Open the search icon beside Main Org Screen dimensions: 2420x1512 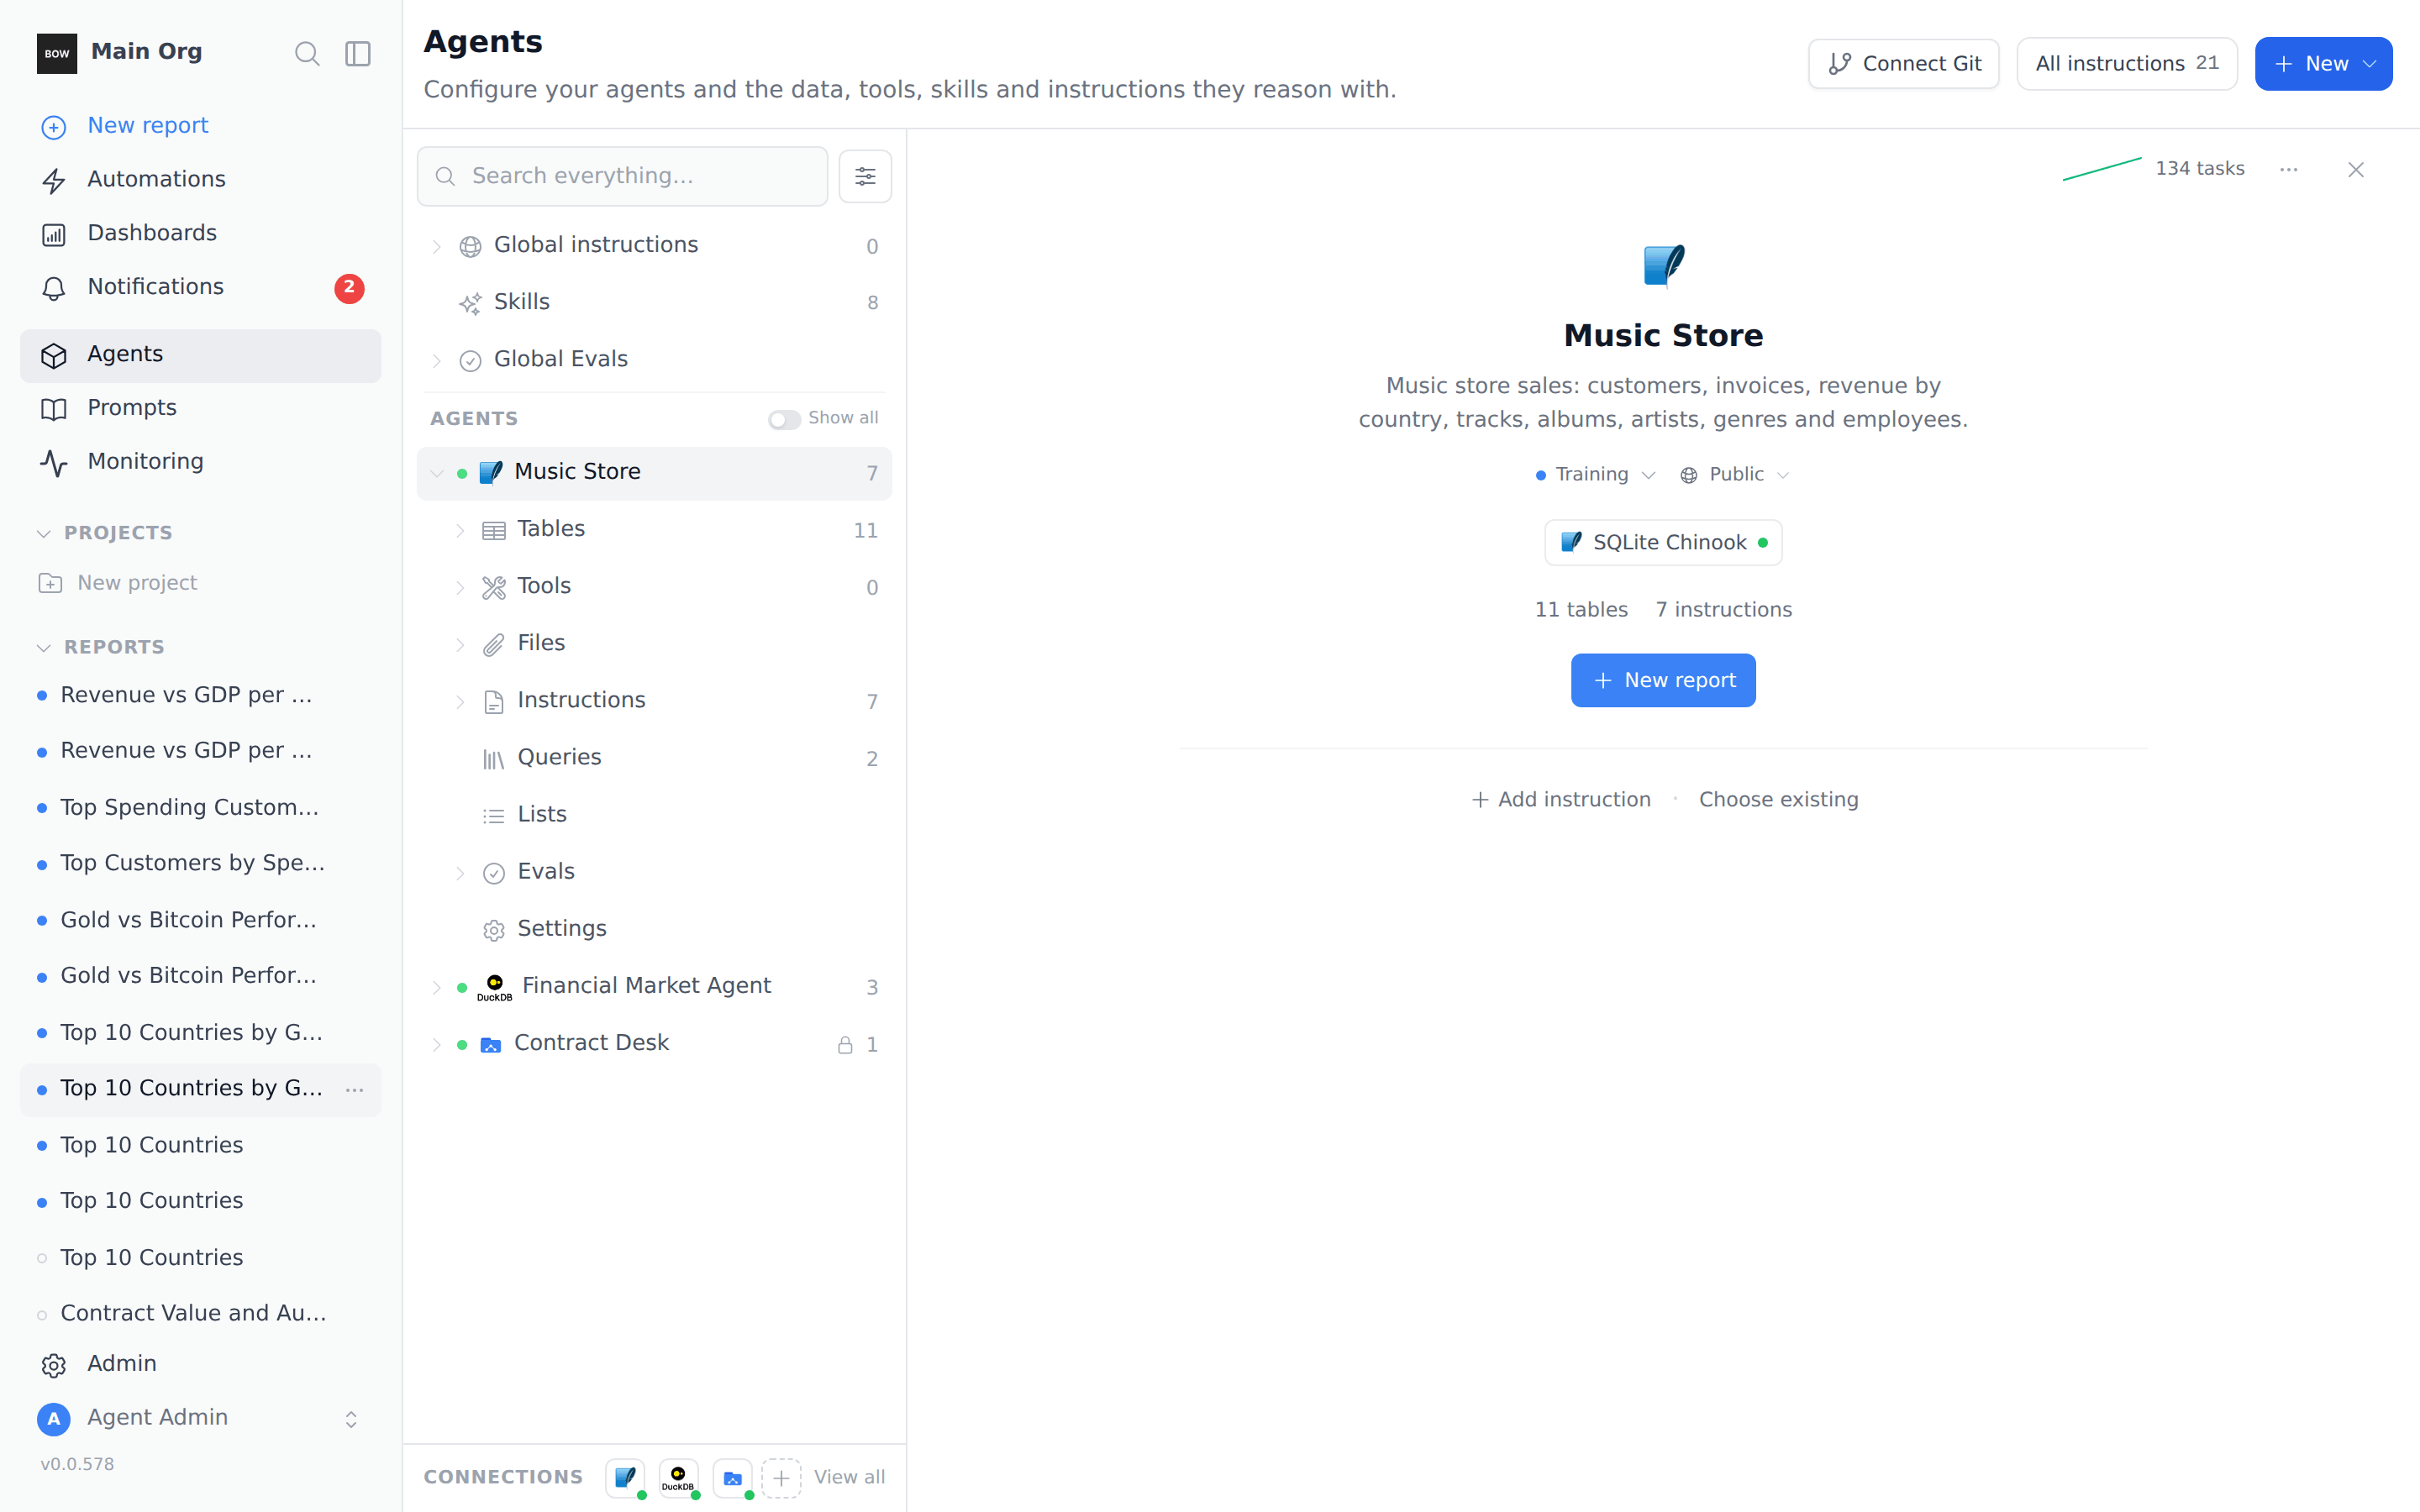click(x=307, y=53)
